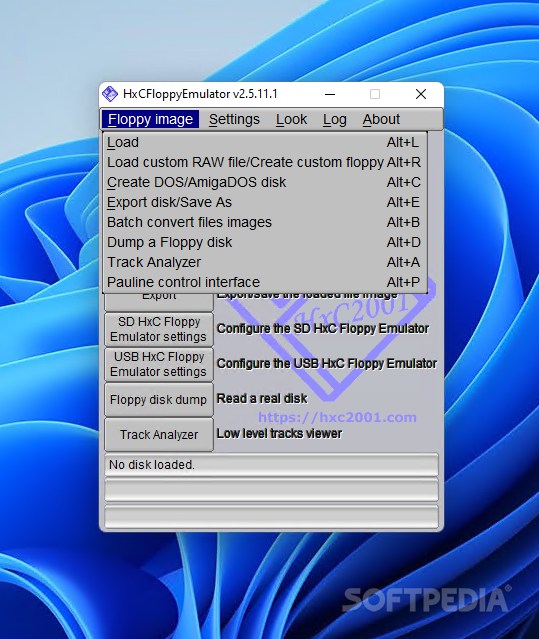Click the 'No disk loaded.' status field
Image resolution: width=539 pixels, height=639 pixels.
click(271, 465)
